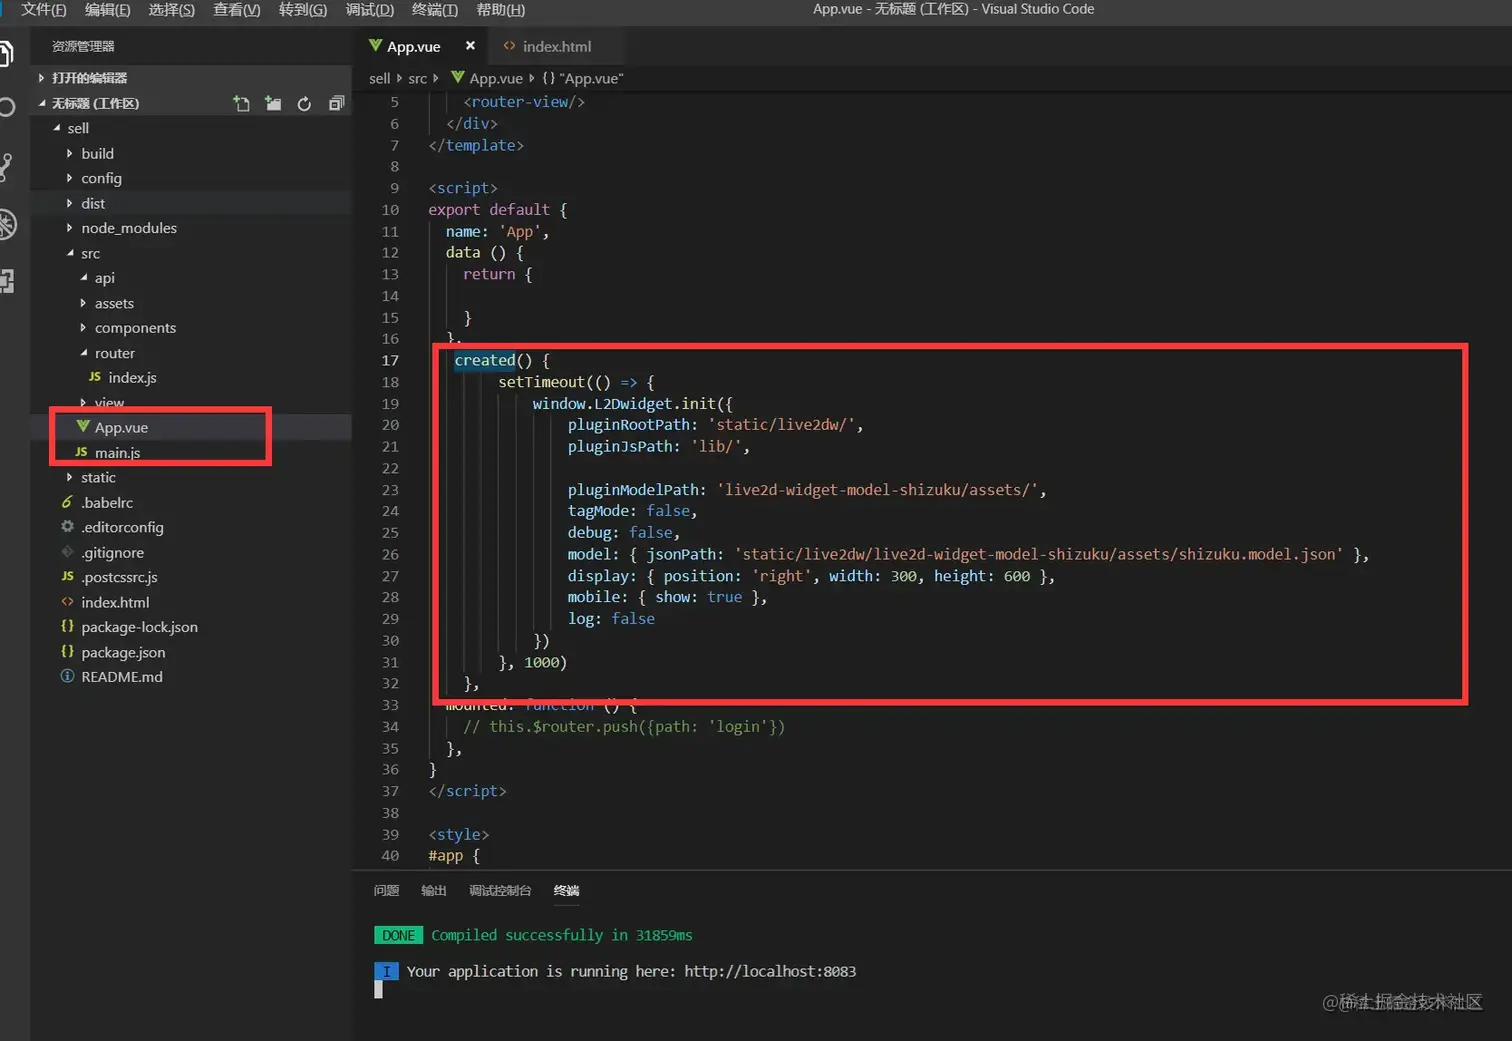Collapse the src folder
This screenshot has height=1041, width=1512.
tap(90, 253)
